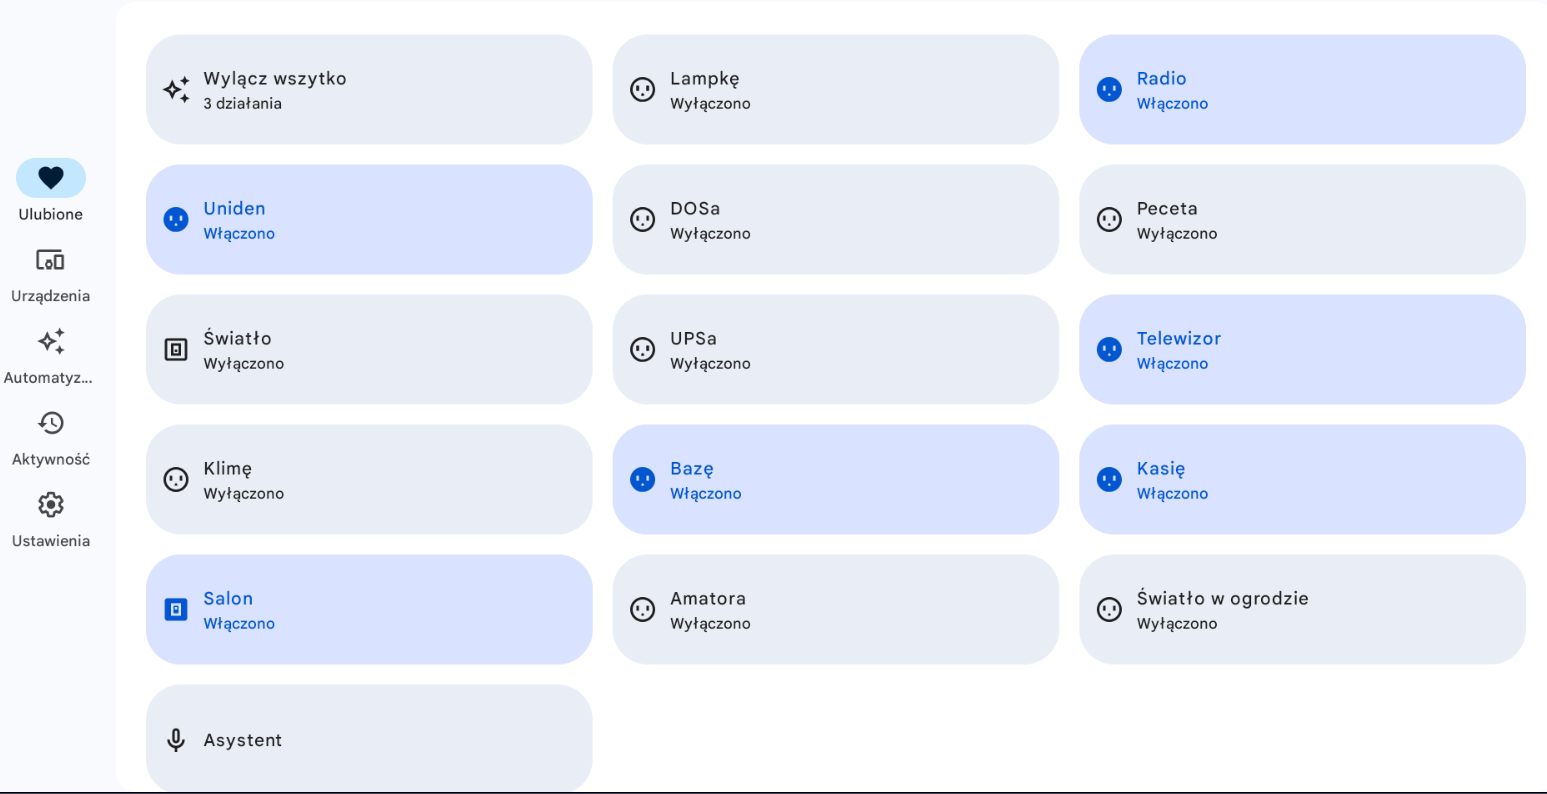Turn on the Peceta outlet
Viewport: 1547px width, 794px height.
[x=1302, y=220]
